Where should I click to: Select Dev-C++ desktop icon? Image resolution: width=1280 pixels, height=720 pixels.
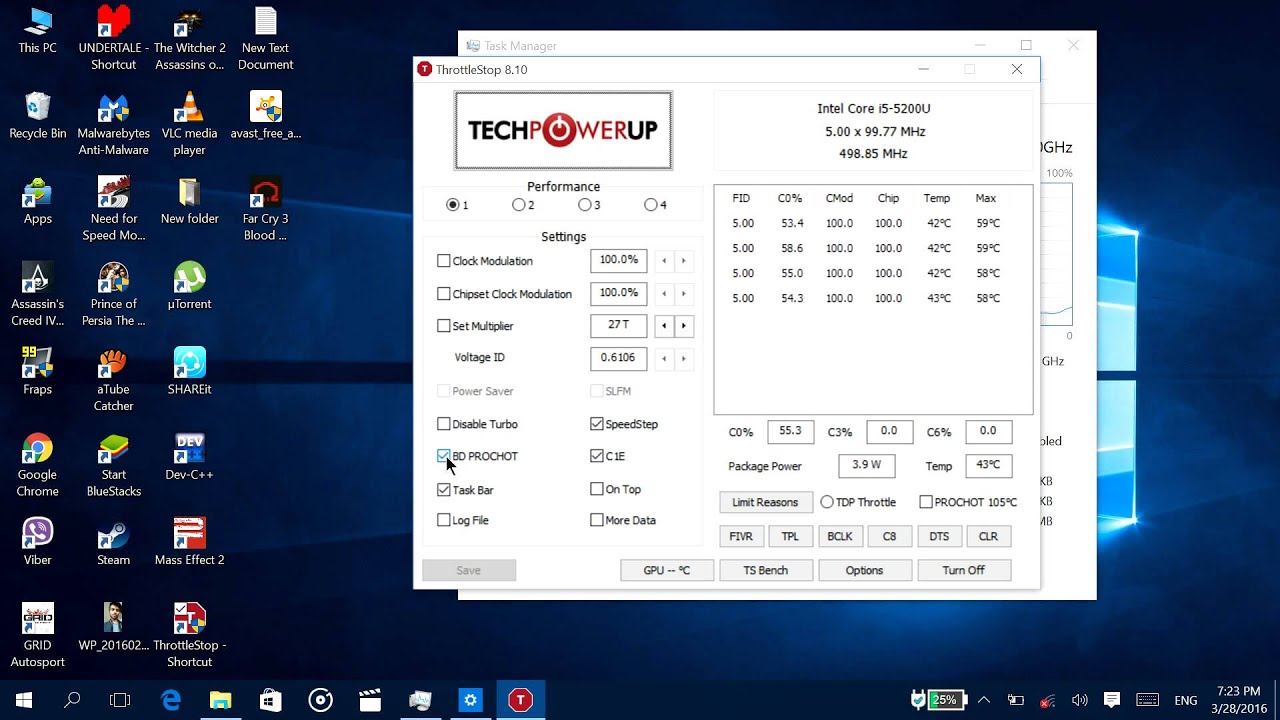coord(189,456)
